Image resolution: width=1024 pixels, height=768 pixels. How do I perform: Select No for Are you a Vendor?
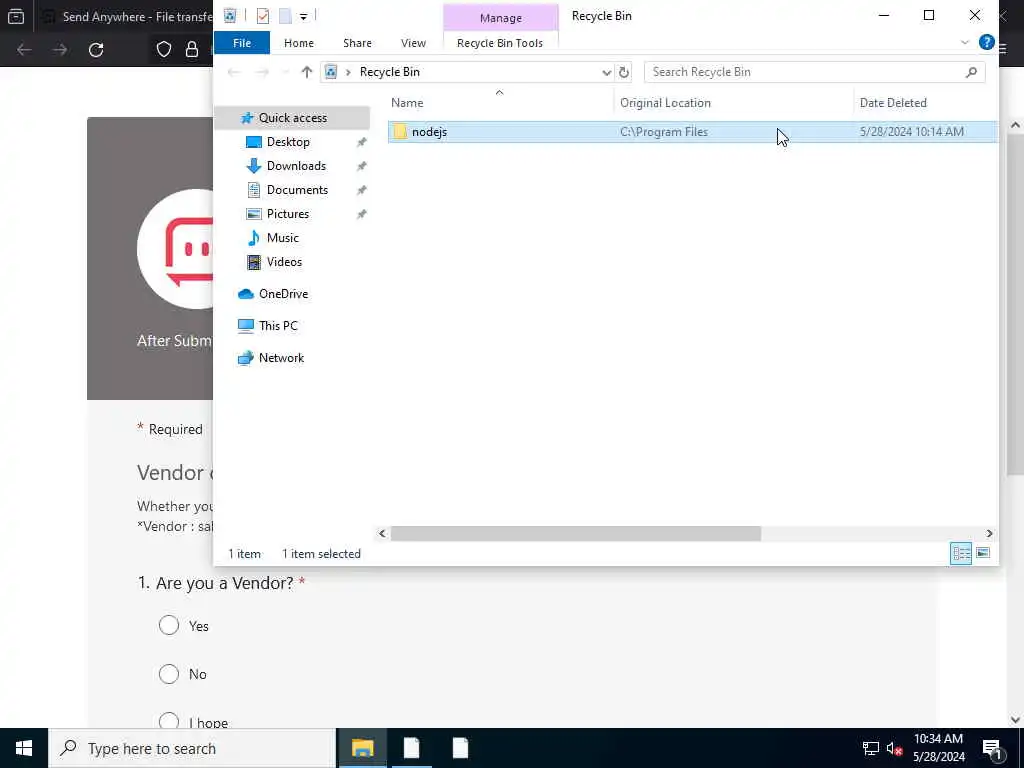pos(168,673)
